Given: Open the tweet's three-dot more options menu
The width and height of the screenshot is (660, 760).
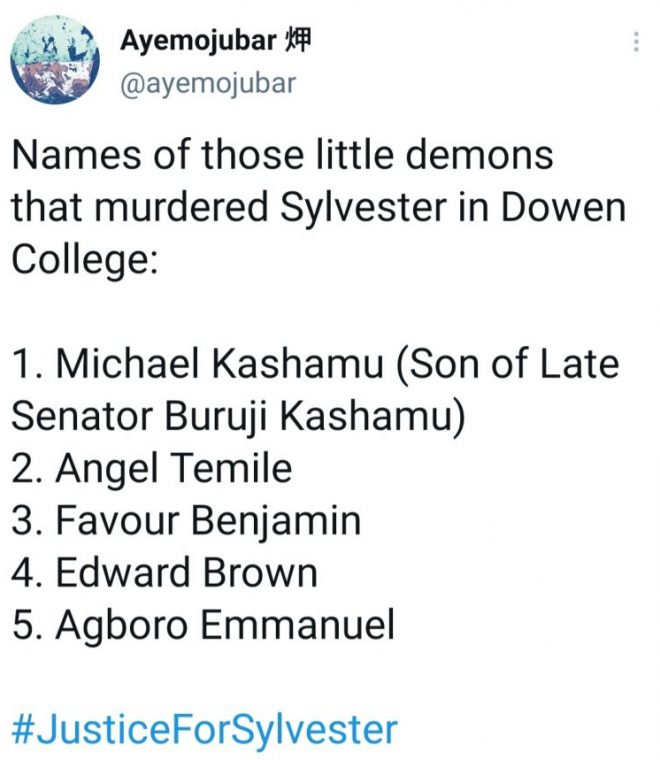Looking at the screenshot, I should [x=636, y=42].
